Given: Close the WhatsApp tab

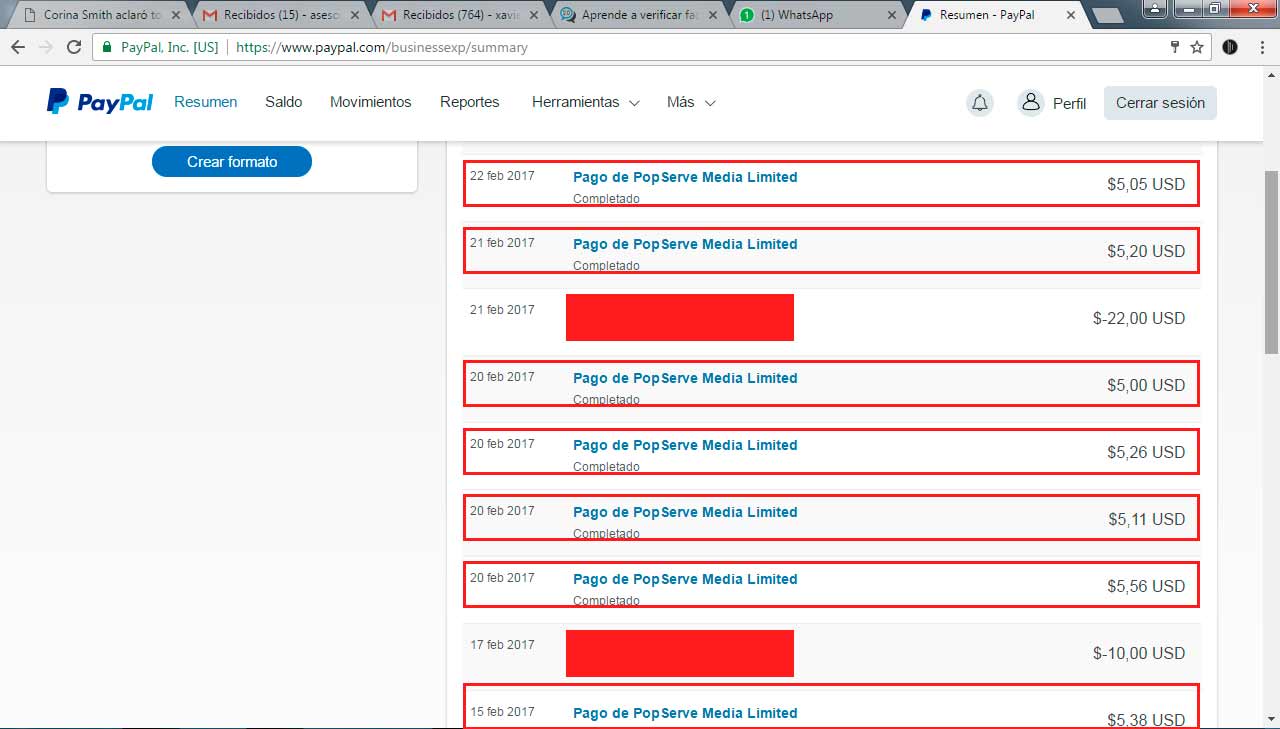Looking at the screenshot, I should pos(890,15).
